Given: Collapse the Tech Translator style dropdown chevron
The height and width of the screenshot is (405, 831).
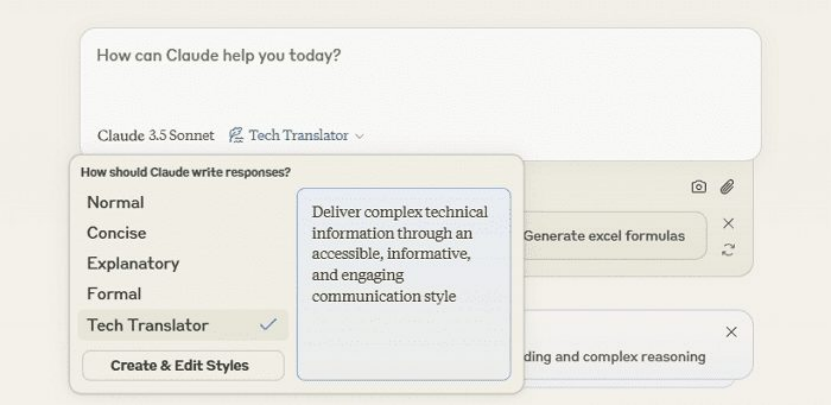Looking at the screenshot, I should pos(359,136).
